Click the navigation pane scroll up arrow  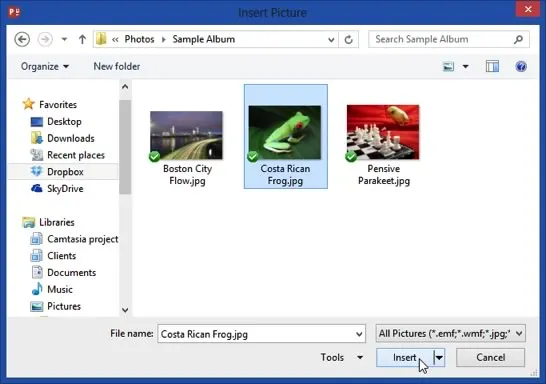click(x=125, y=87)
